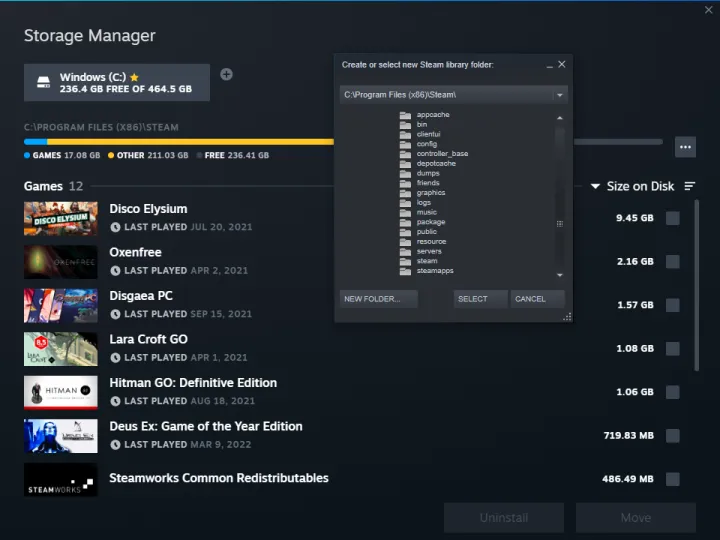Image resolution: width=720 pixels, height=540 pixels.
Task: Select the appcache folder icon
Action: 405,115
